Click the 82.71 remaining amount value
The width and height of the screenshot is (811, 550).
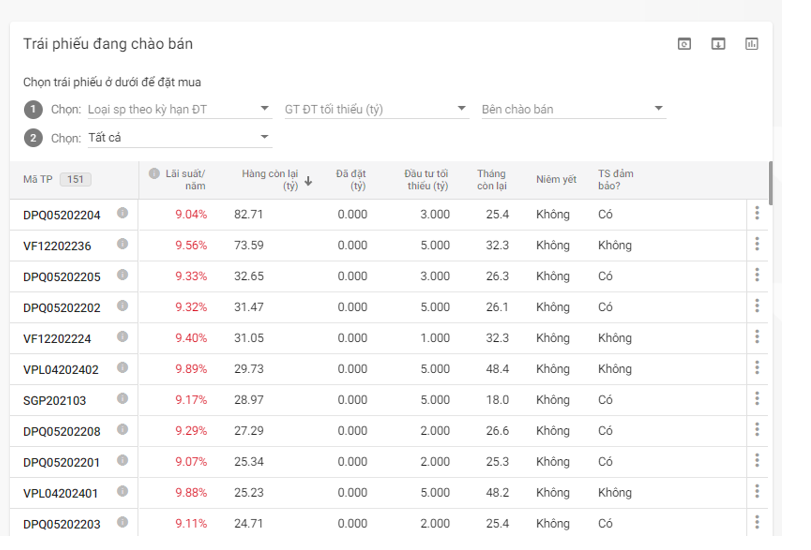coord(248,214)
